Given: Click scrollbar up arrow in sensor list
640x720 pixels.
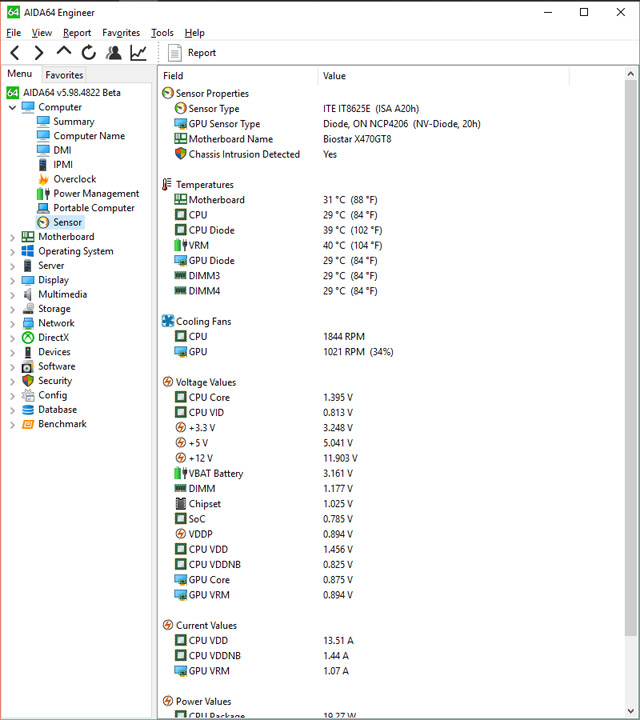Looking at the screenshot, I should pyautogui.click(x=631, y=73).
